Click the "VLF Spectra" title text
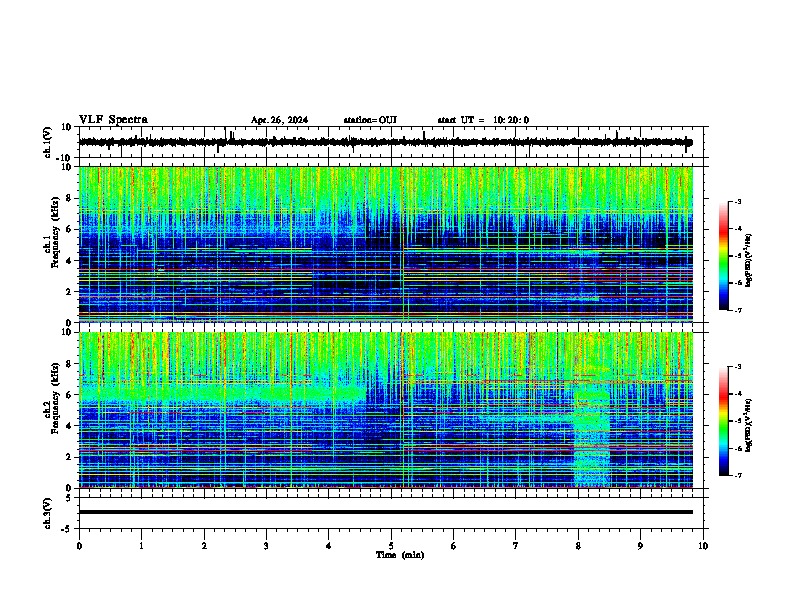 (x=113, y=120)
